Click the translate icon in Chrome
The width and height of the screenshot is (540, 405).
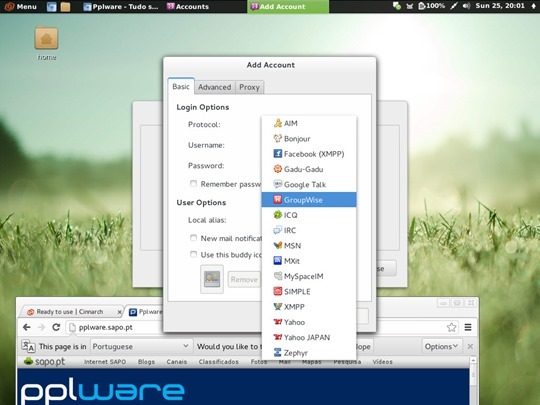(x=28, y=346)
